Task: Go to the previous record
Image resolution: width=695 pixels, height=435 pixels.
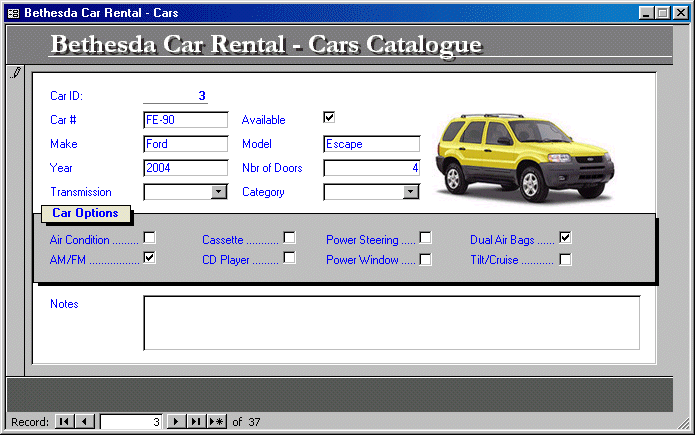Action: pos(85,421)
